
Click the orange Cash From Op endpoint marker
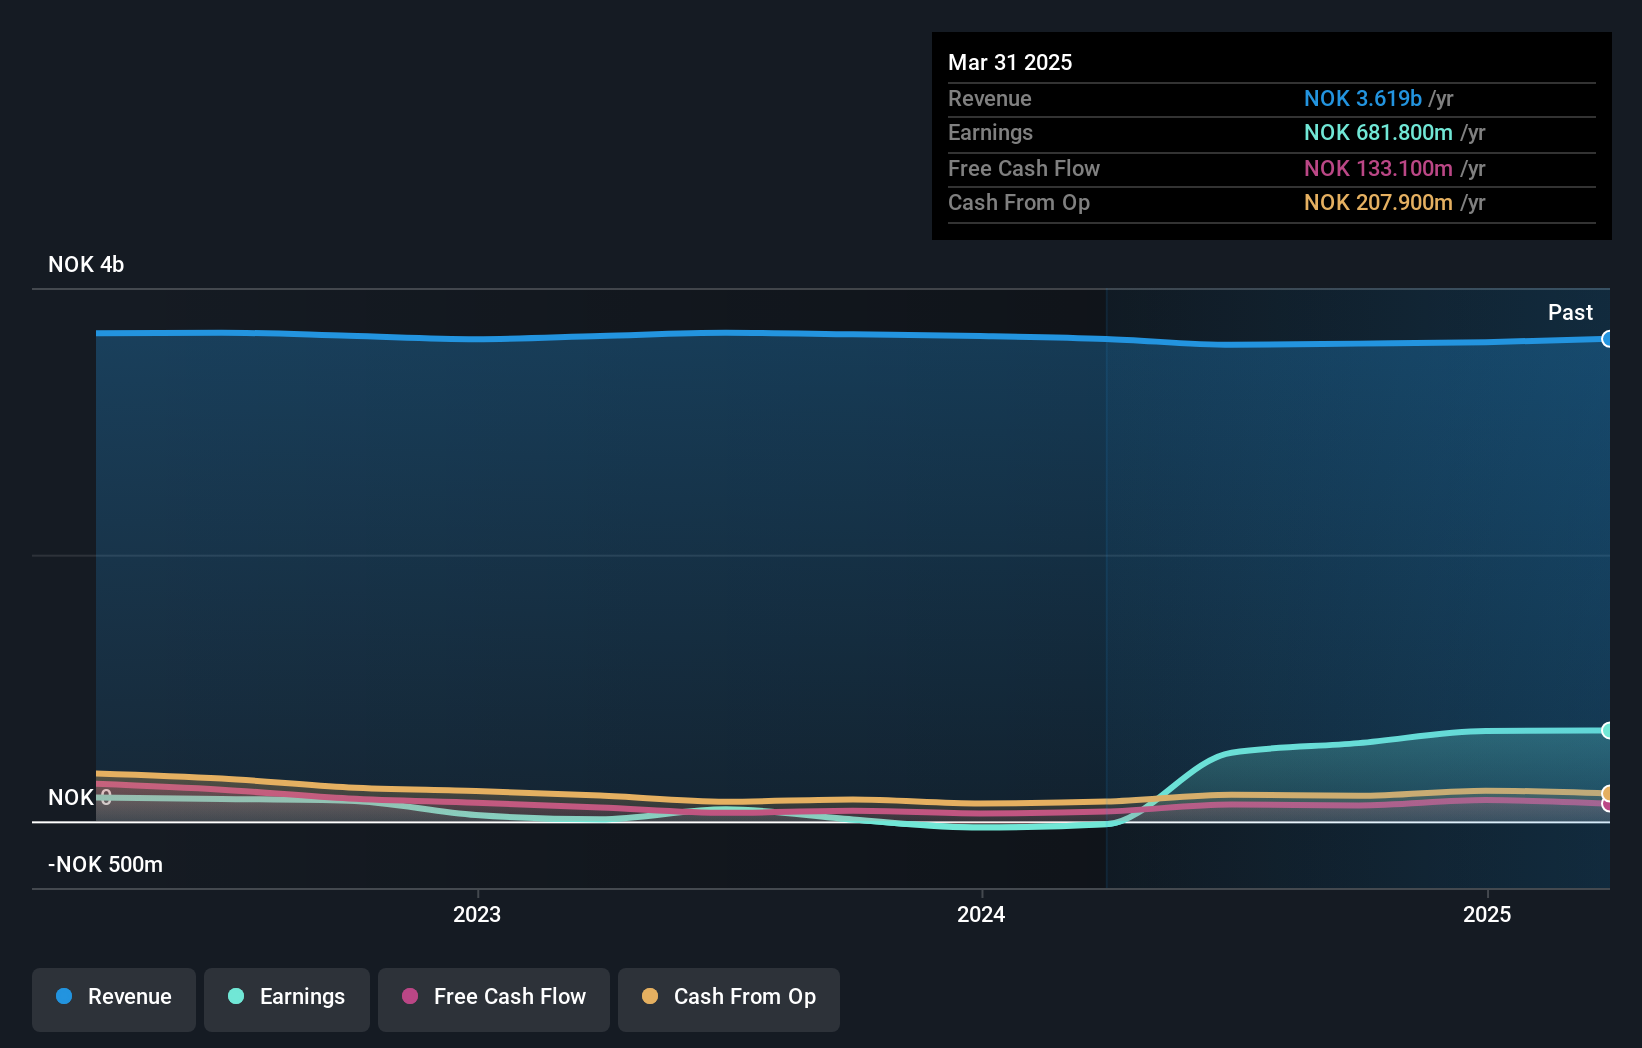1607,794
